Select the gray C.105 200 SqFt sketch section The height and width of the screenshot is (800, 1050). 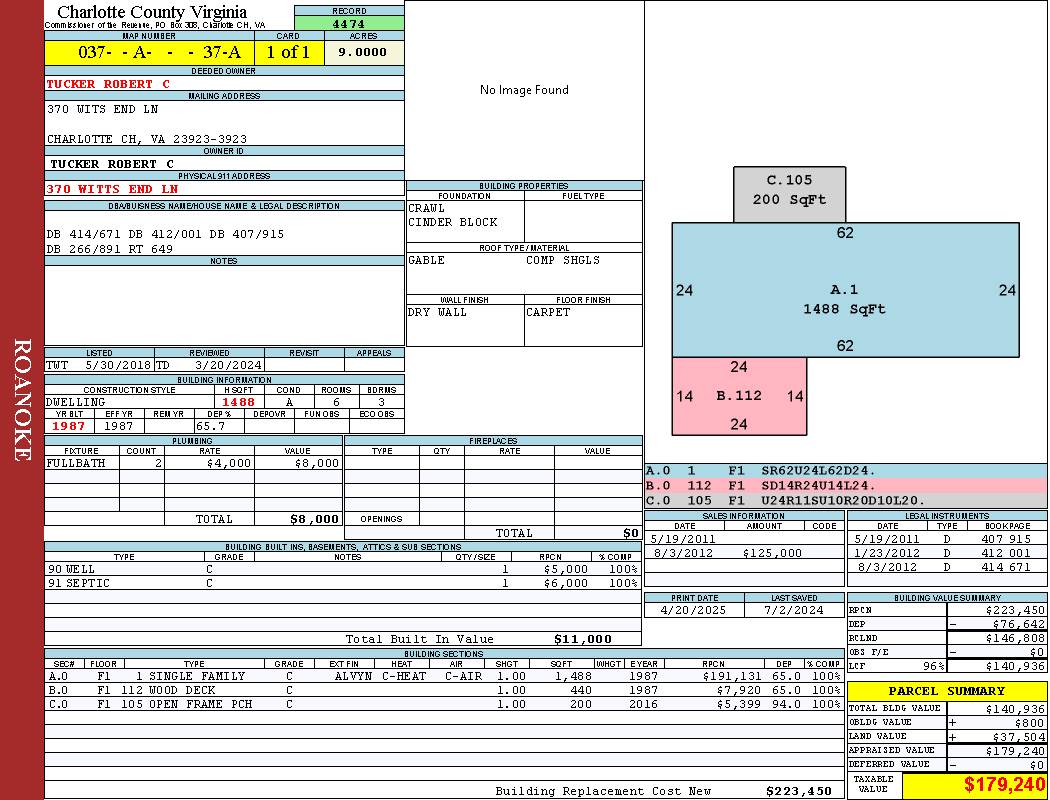click(789, 190)
